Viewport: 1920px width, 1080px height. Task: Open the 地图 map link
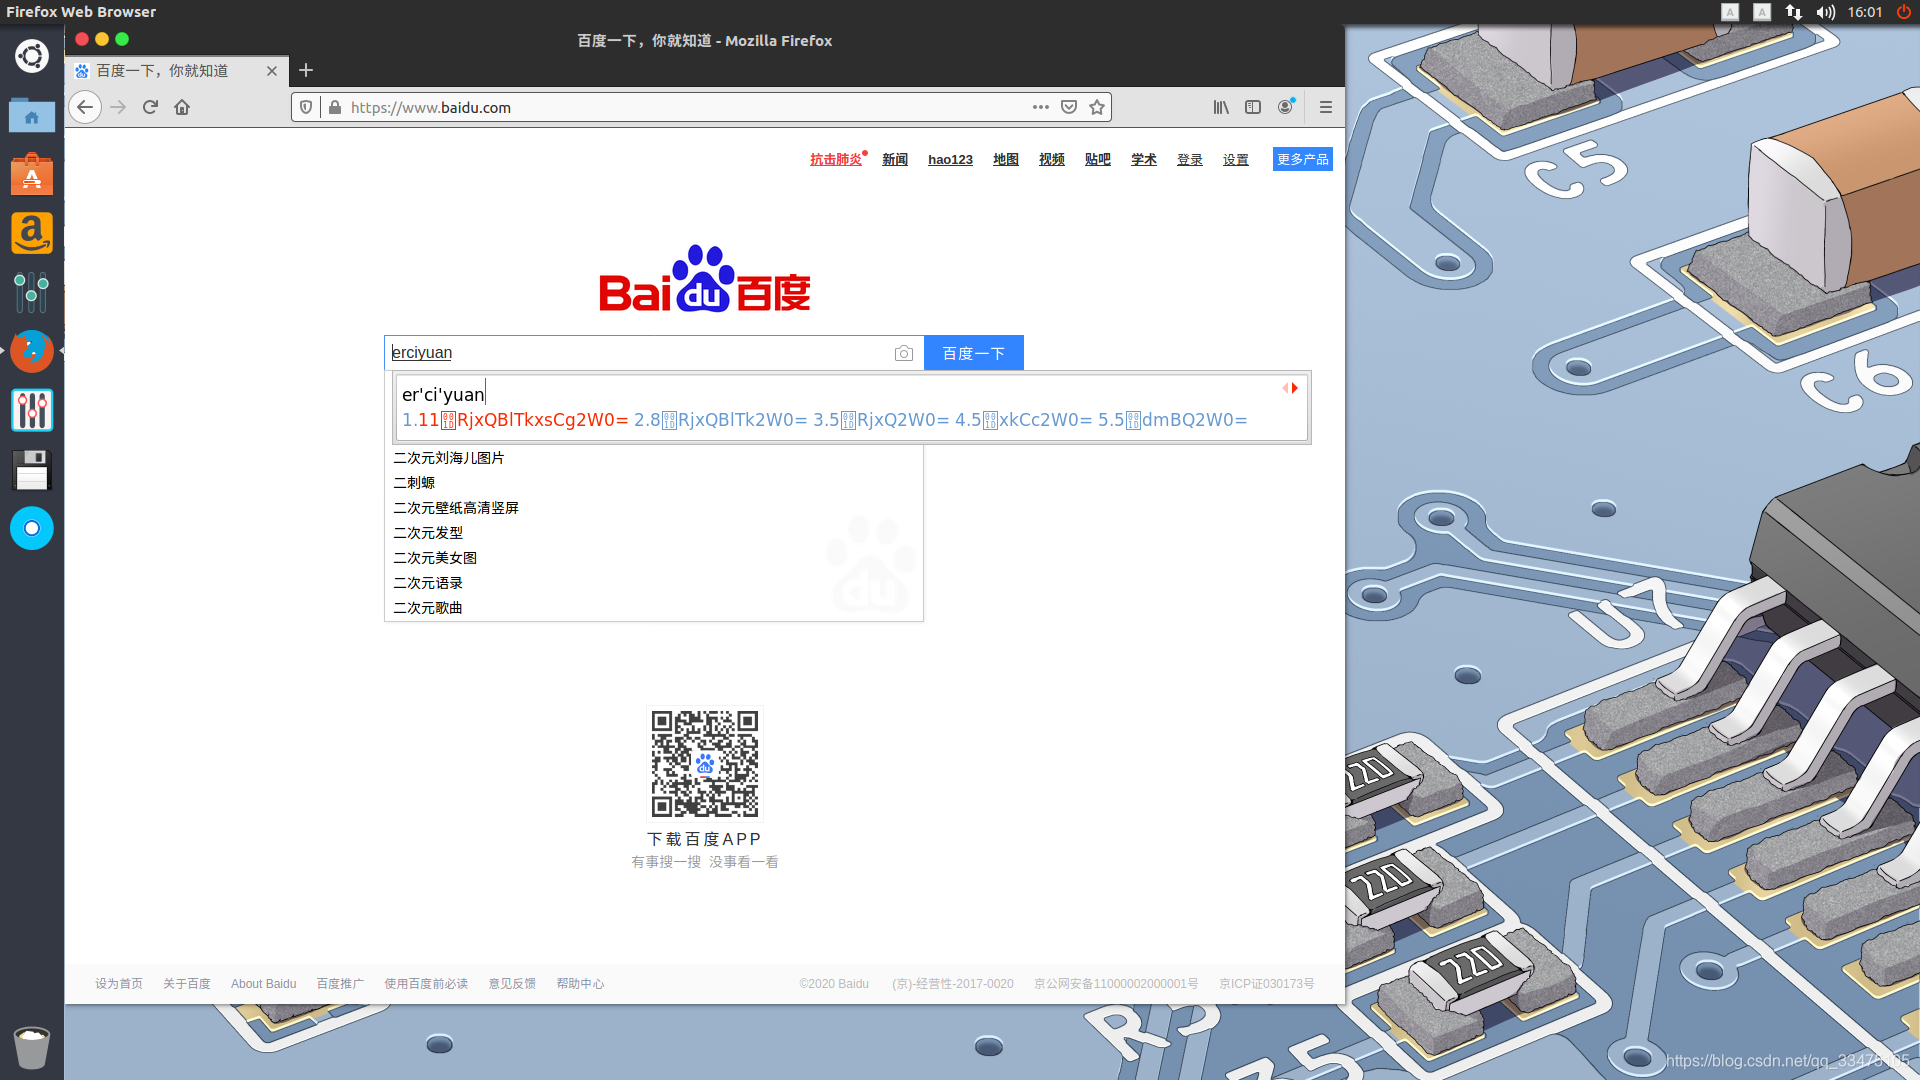pyautogui.click(x=1006, y=160)
